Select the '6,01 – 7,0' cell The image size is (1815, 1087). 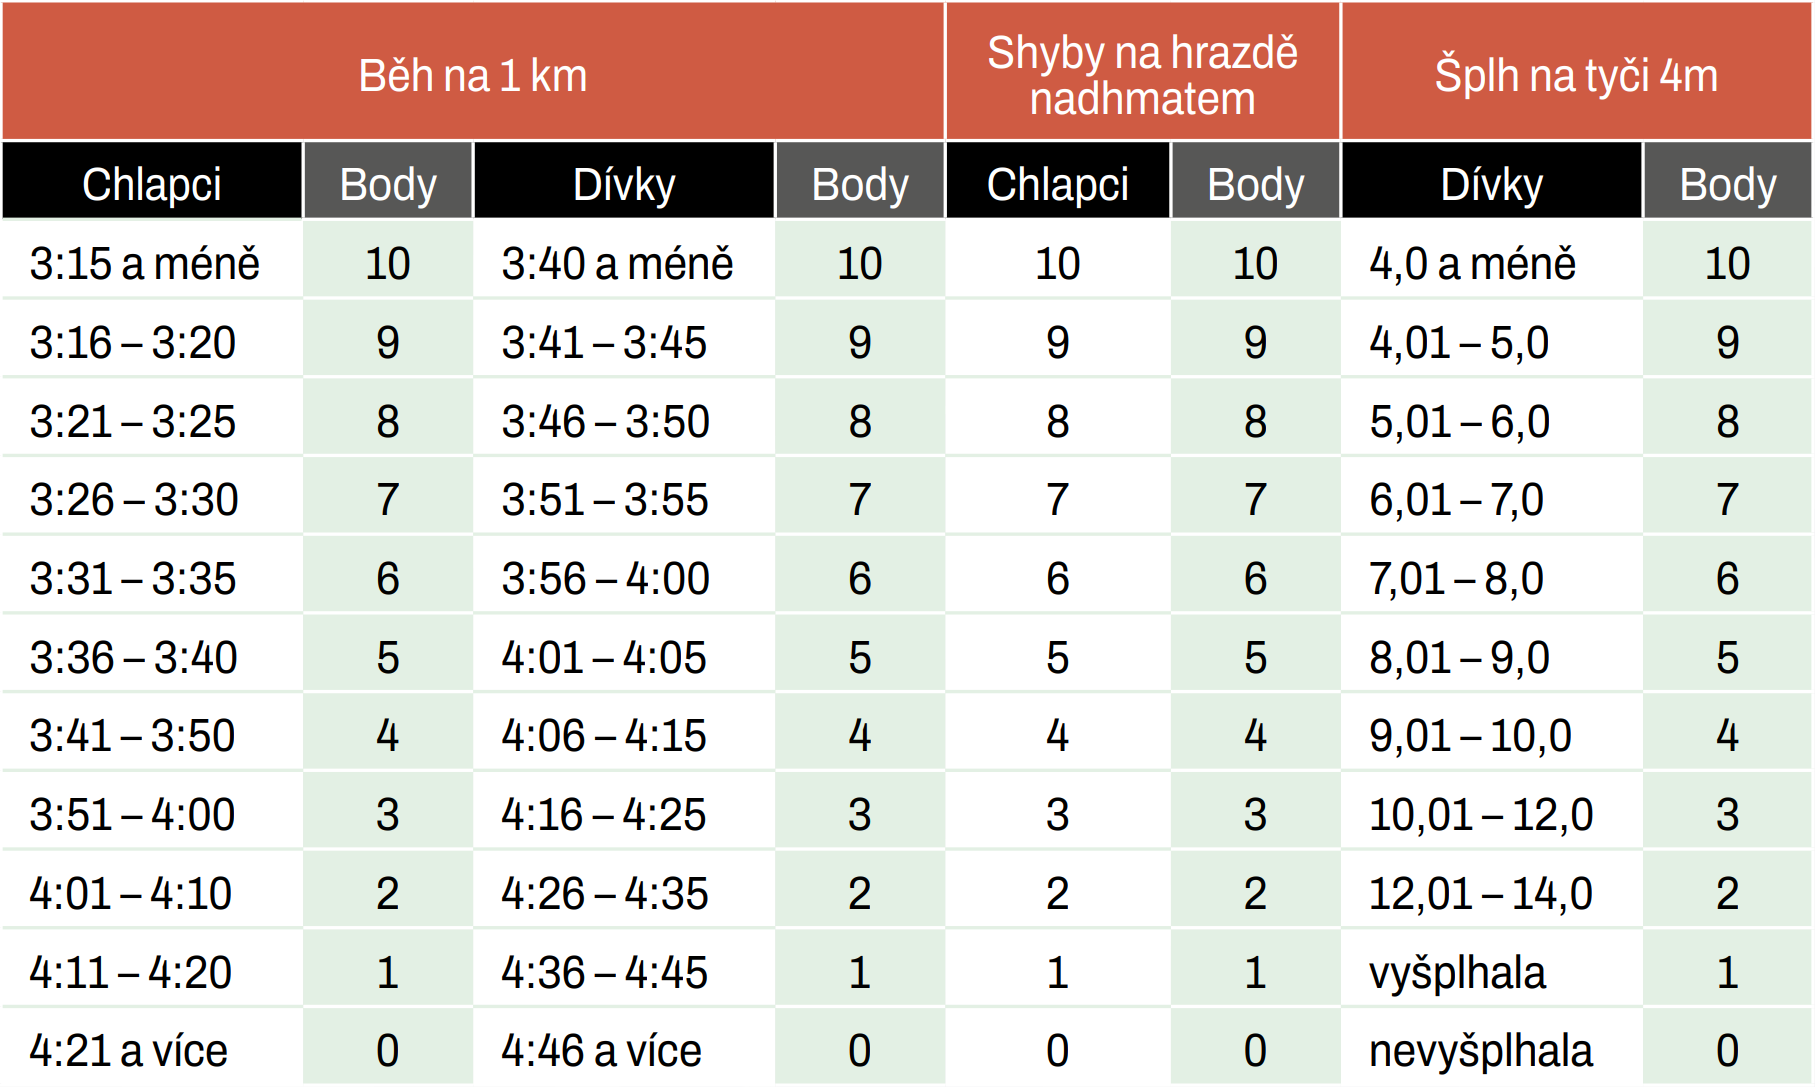1492,495
